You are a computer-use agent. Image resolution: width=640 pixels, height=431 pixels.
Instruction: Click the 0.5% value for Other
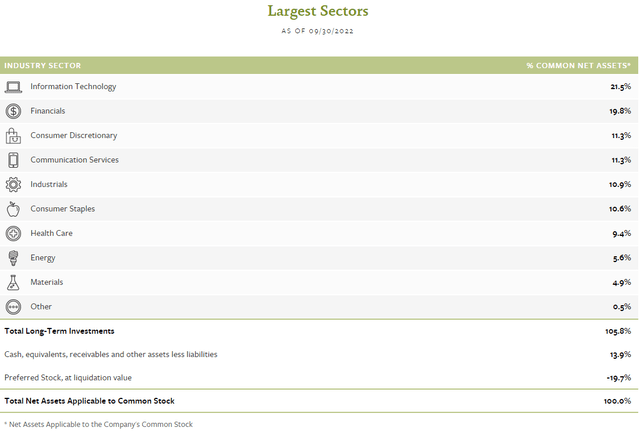(622, 307)
